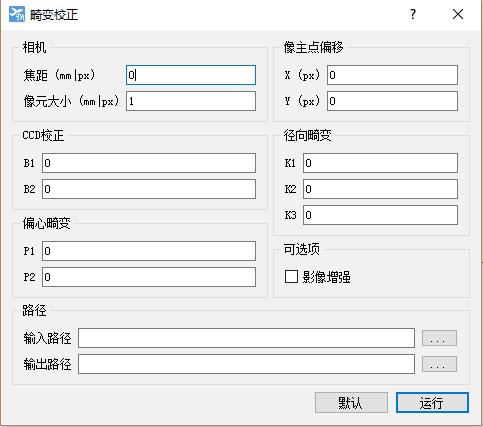Click the 输入路径 text box
Viewport: 483px width, 427px height.
247,338
